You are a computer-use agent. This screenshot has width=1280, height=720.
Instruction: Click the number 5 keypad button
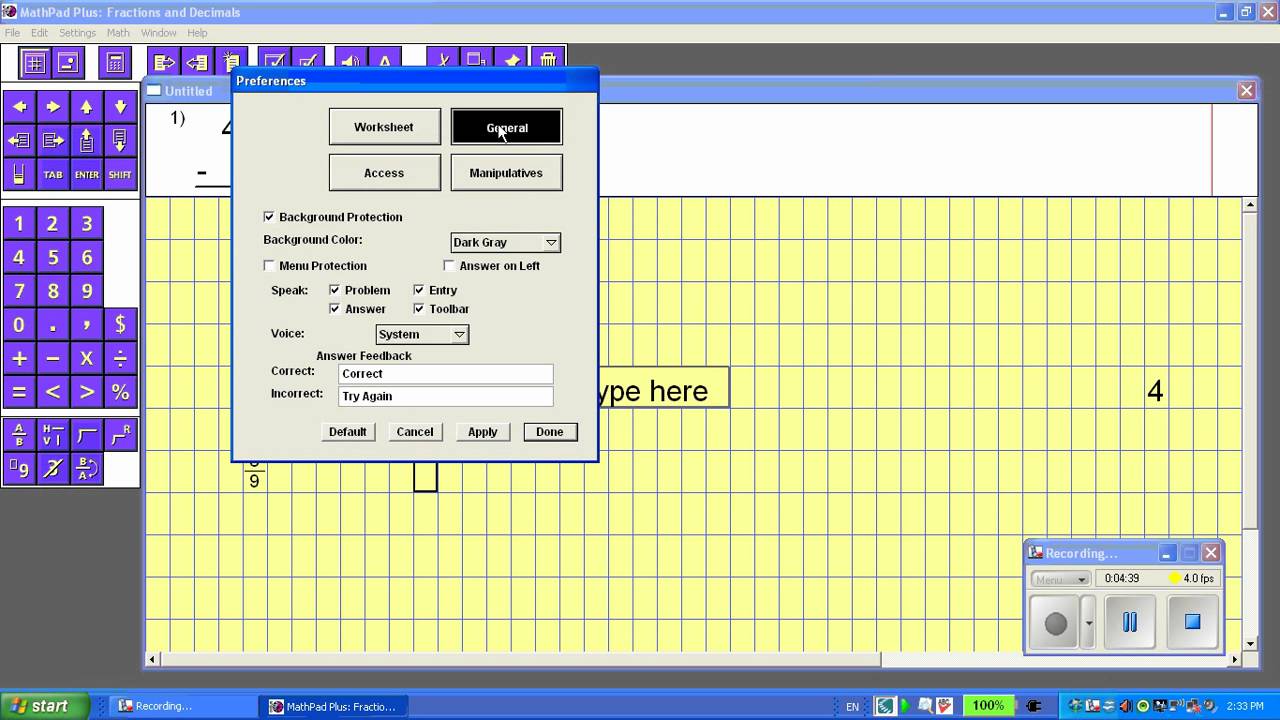[x=53, y=257]
